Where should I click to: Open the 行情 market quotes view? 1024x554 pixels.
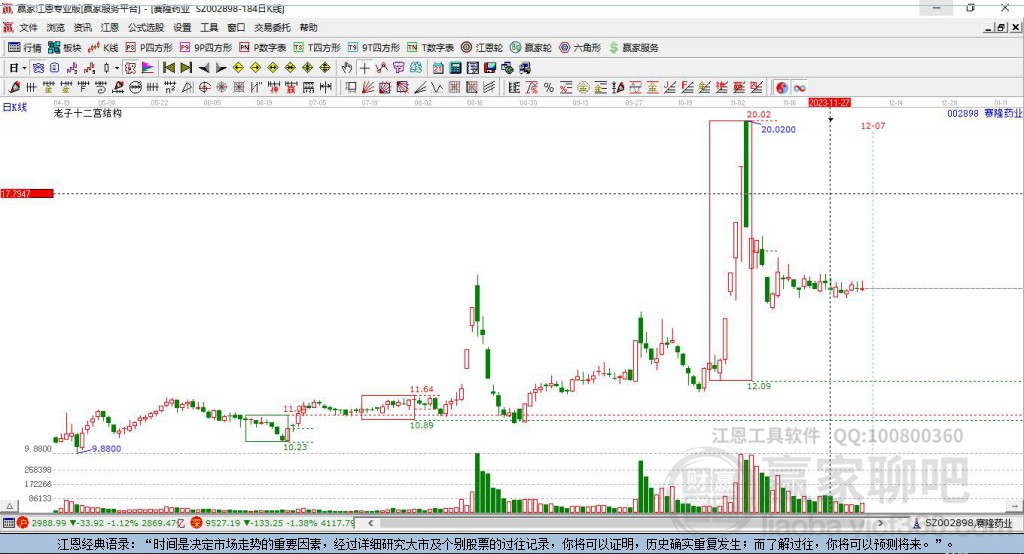coord(24,48)
